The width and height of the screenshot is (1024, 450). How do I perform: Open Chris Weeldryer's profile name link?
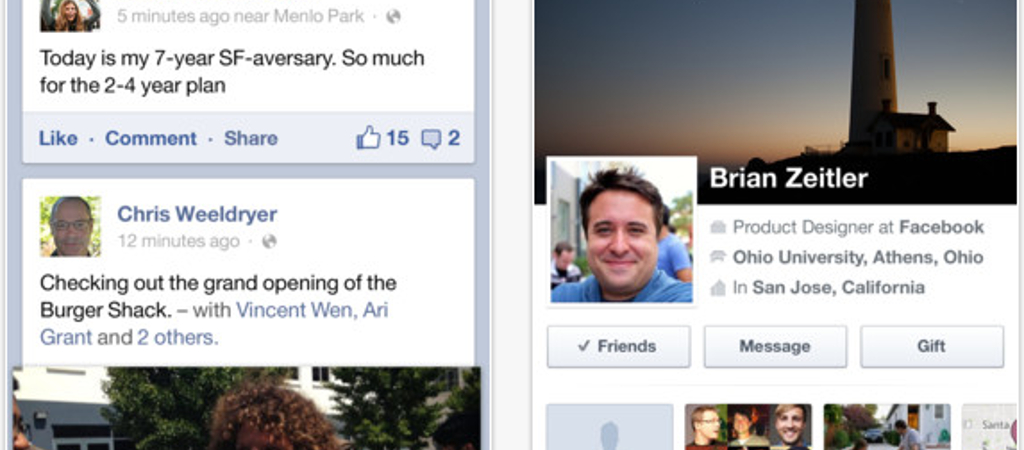pos(197,214)
